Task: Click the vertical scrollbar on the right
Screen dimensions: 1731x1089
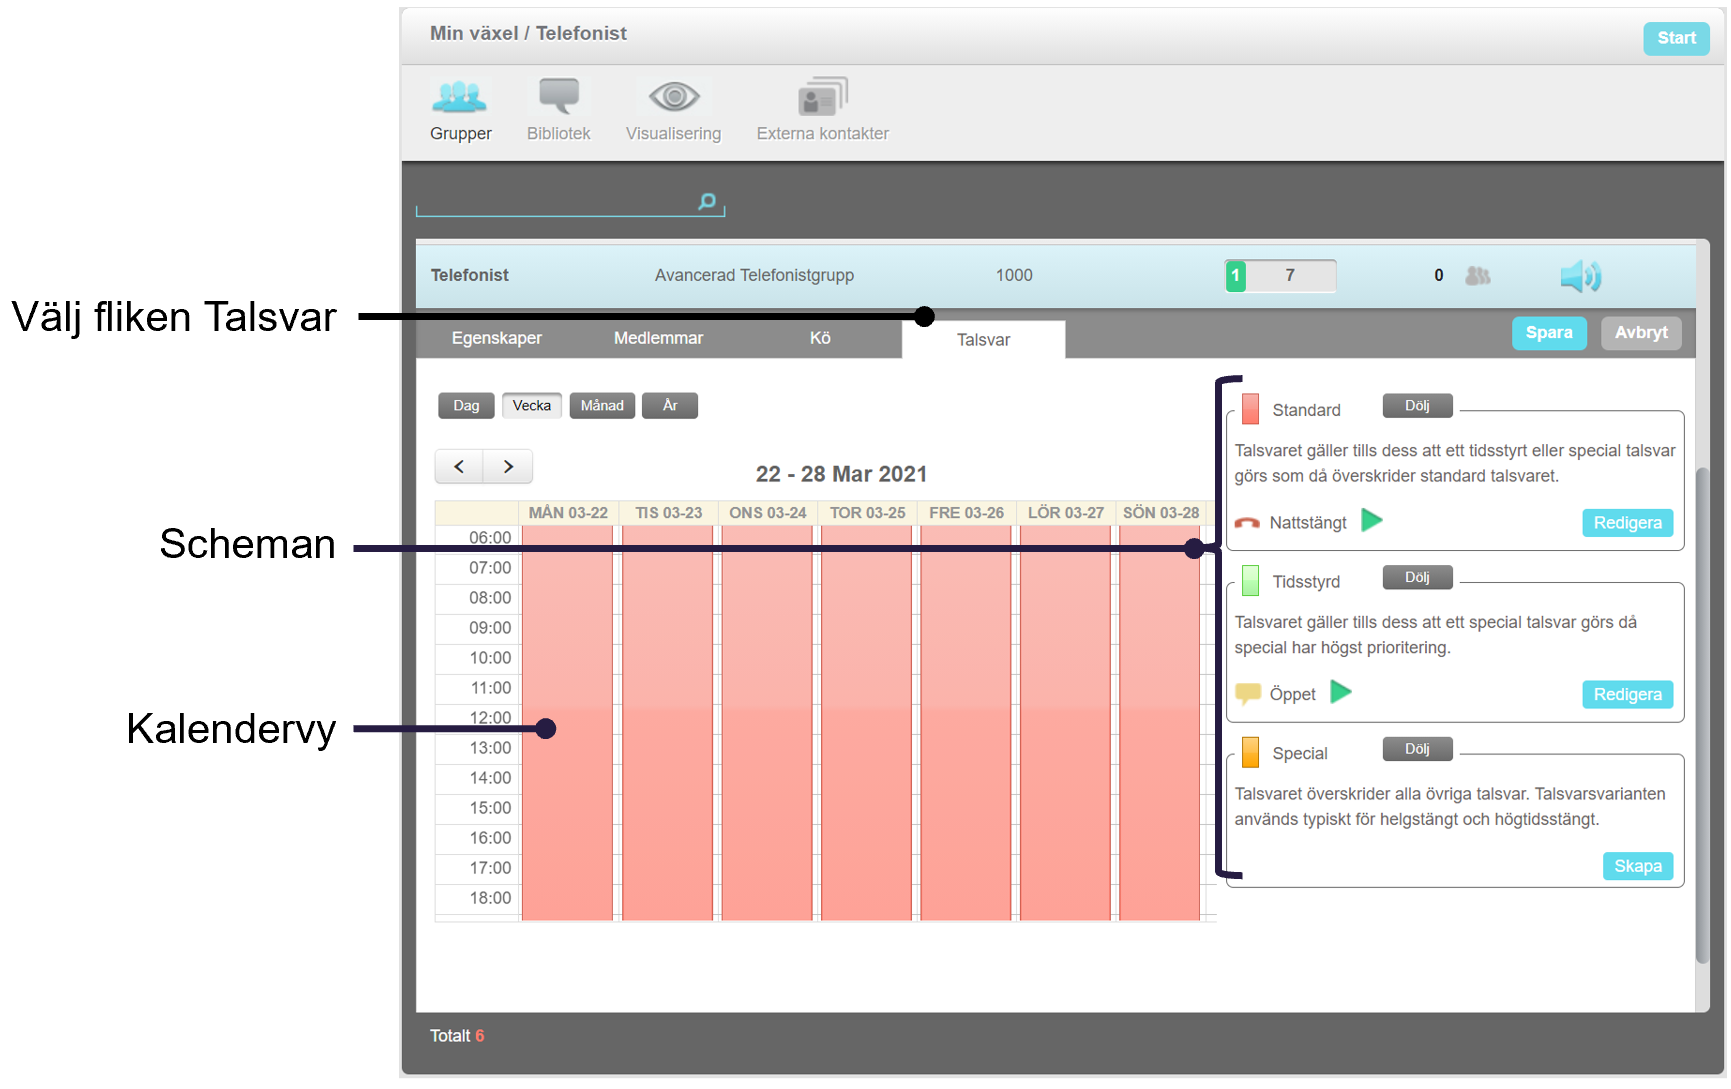Action: pyautogui.click(x=1702, y=715)
